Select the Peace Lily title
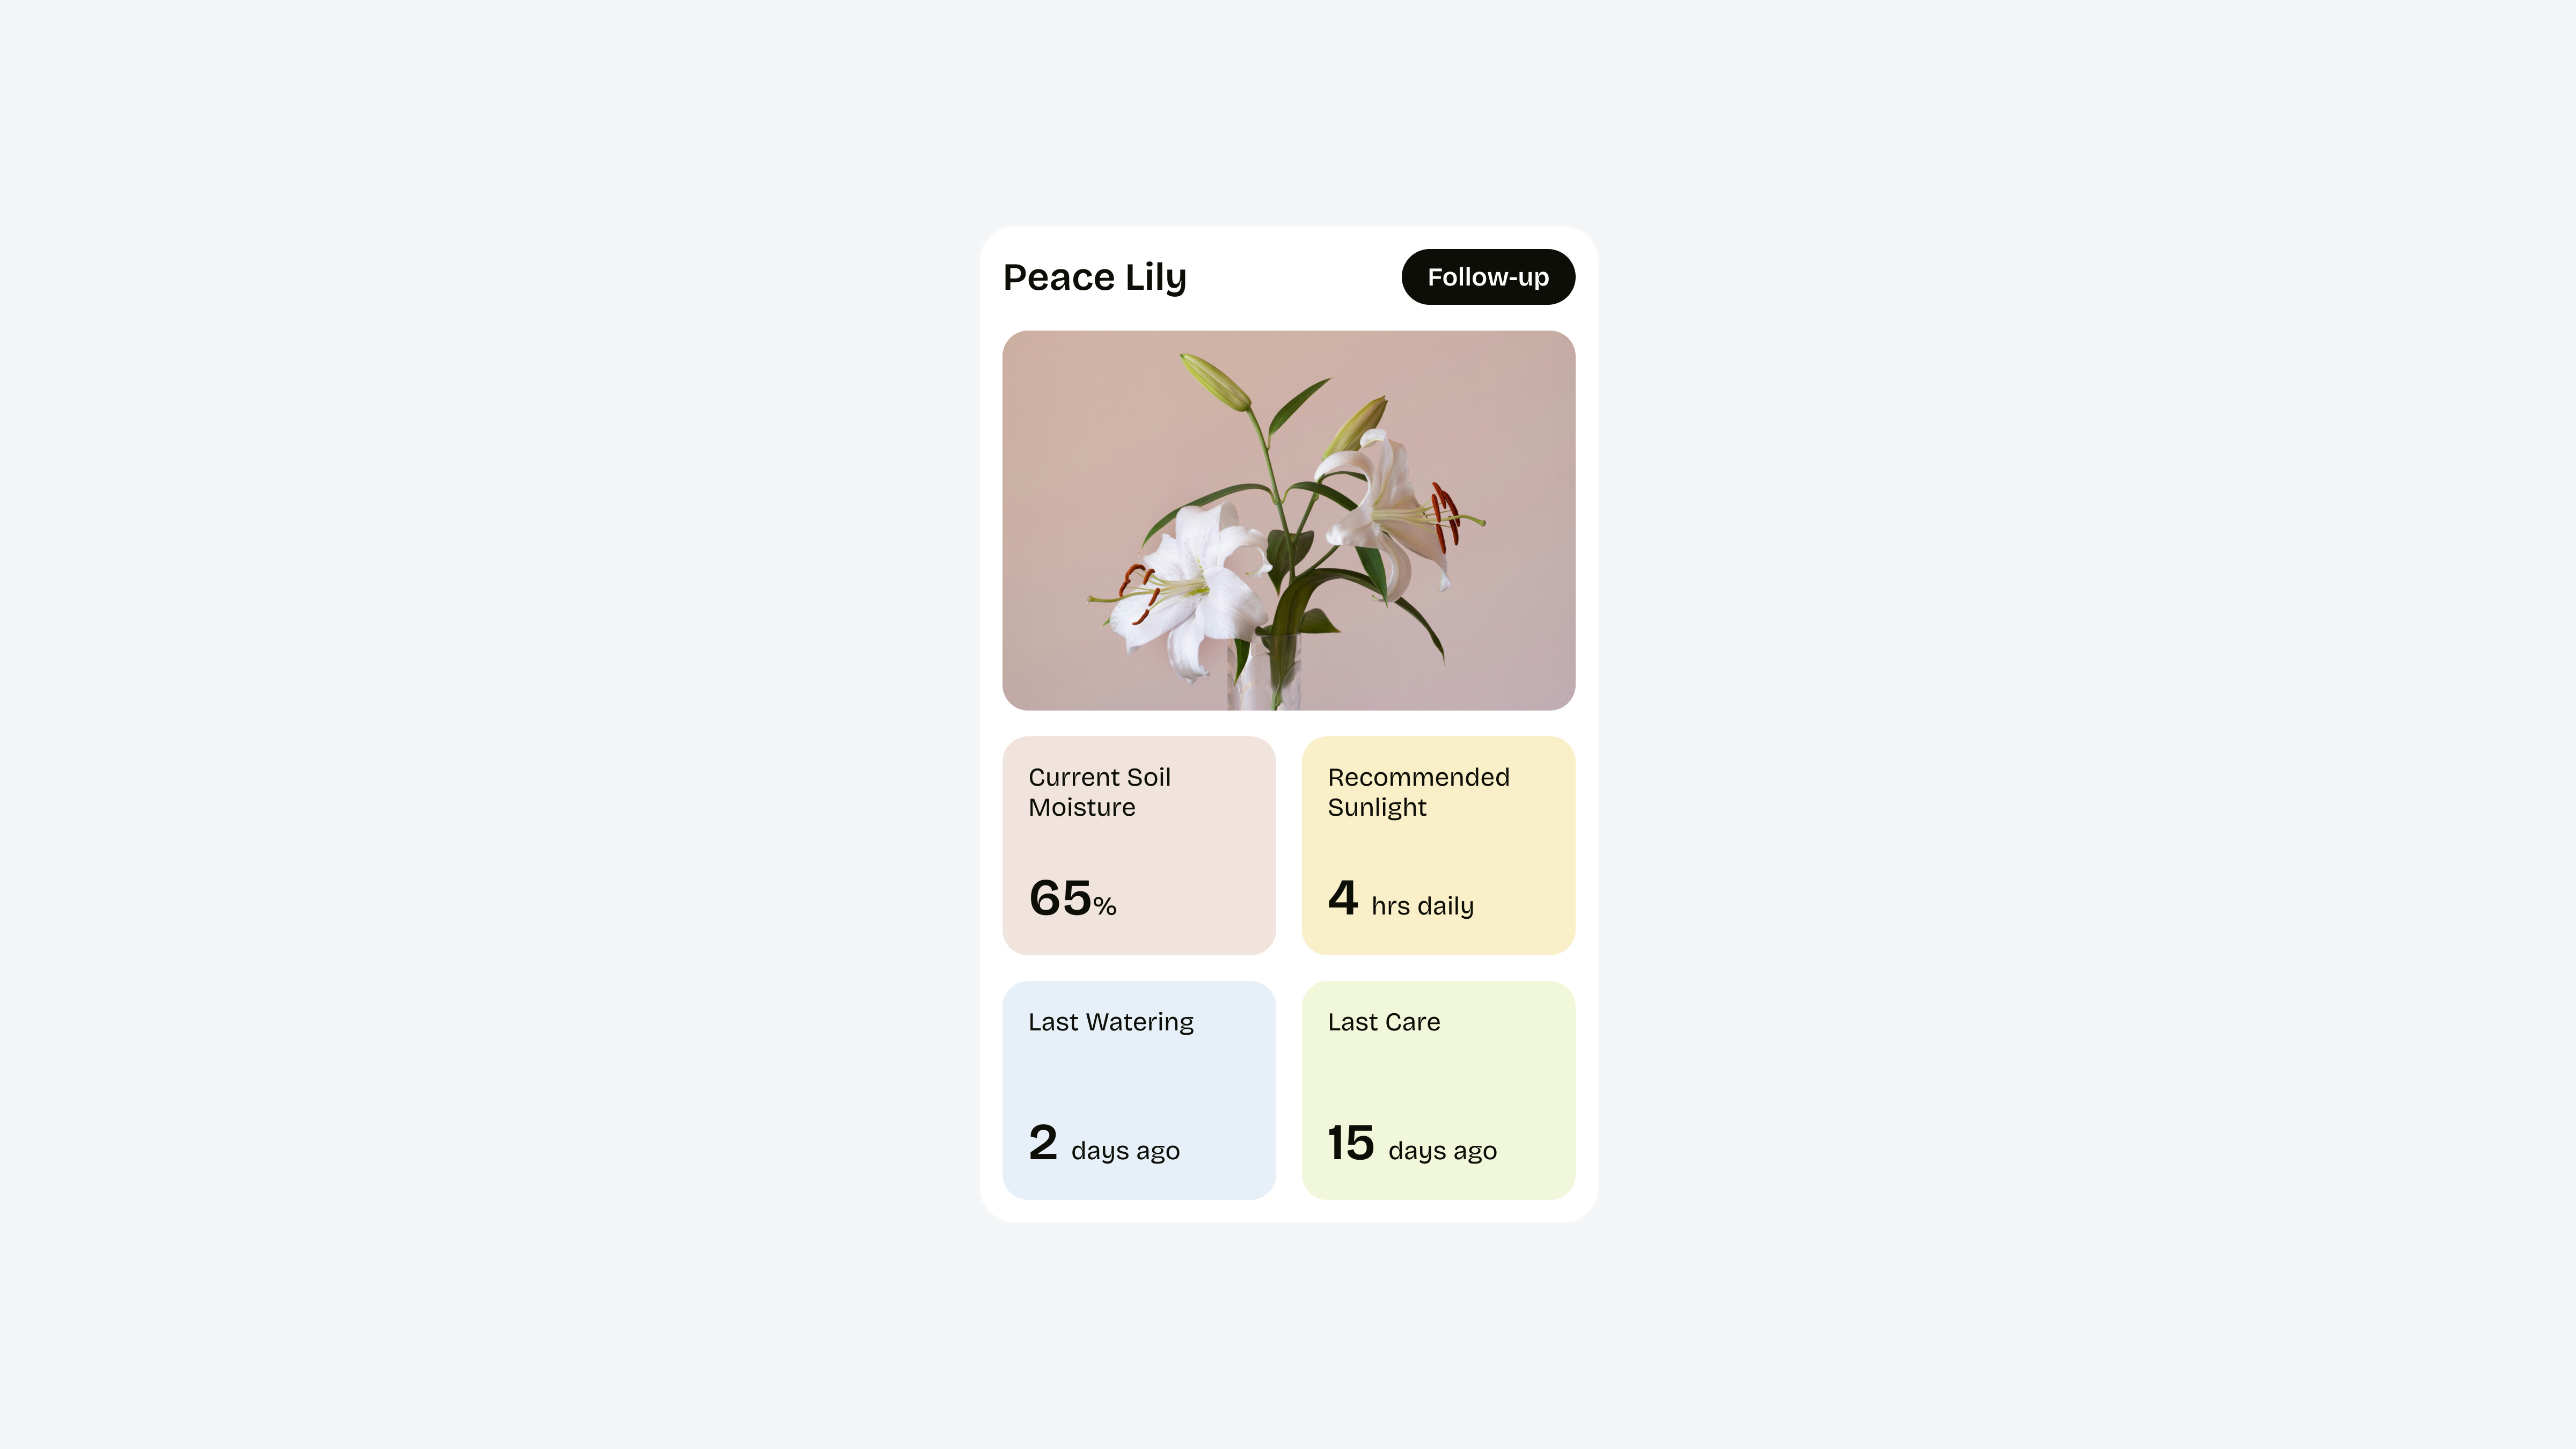The image size is (2576, 1449). click(x=1094, y=277)
